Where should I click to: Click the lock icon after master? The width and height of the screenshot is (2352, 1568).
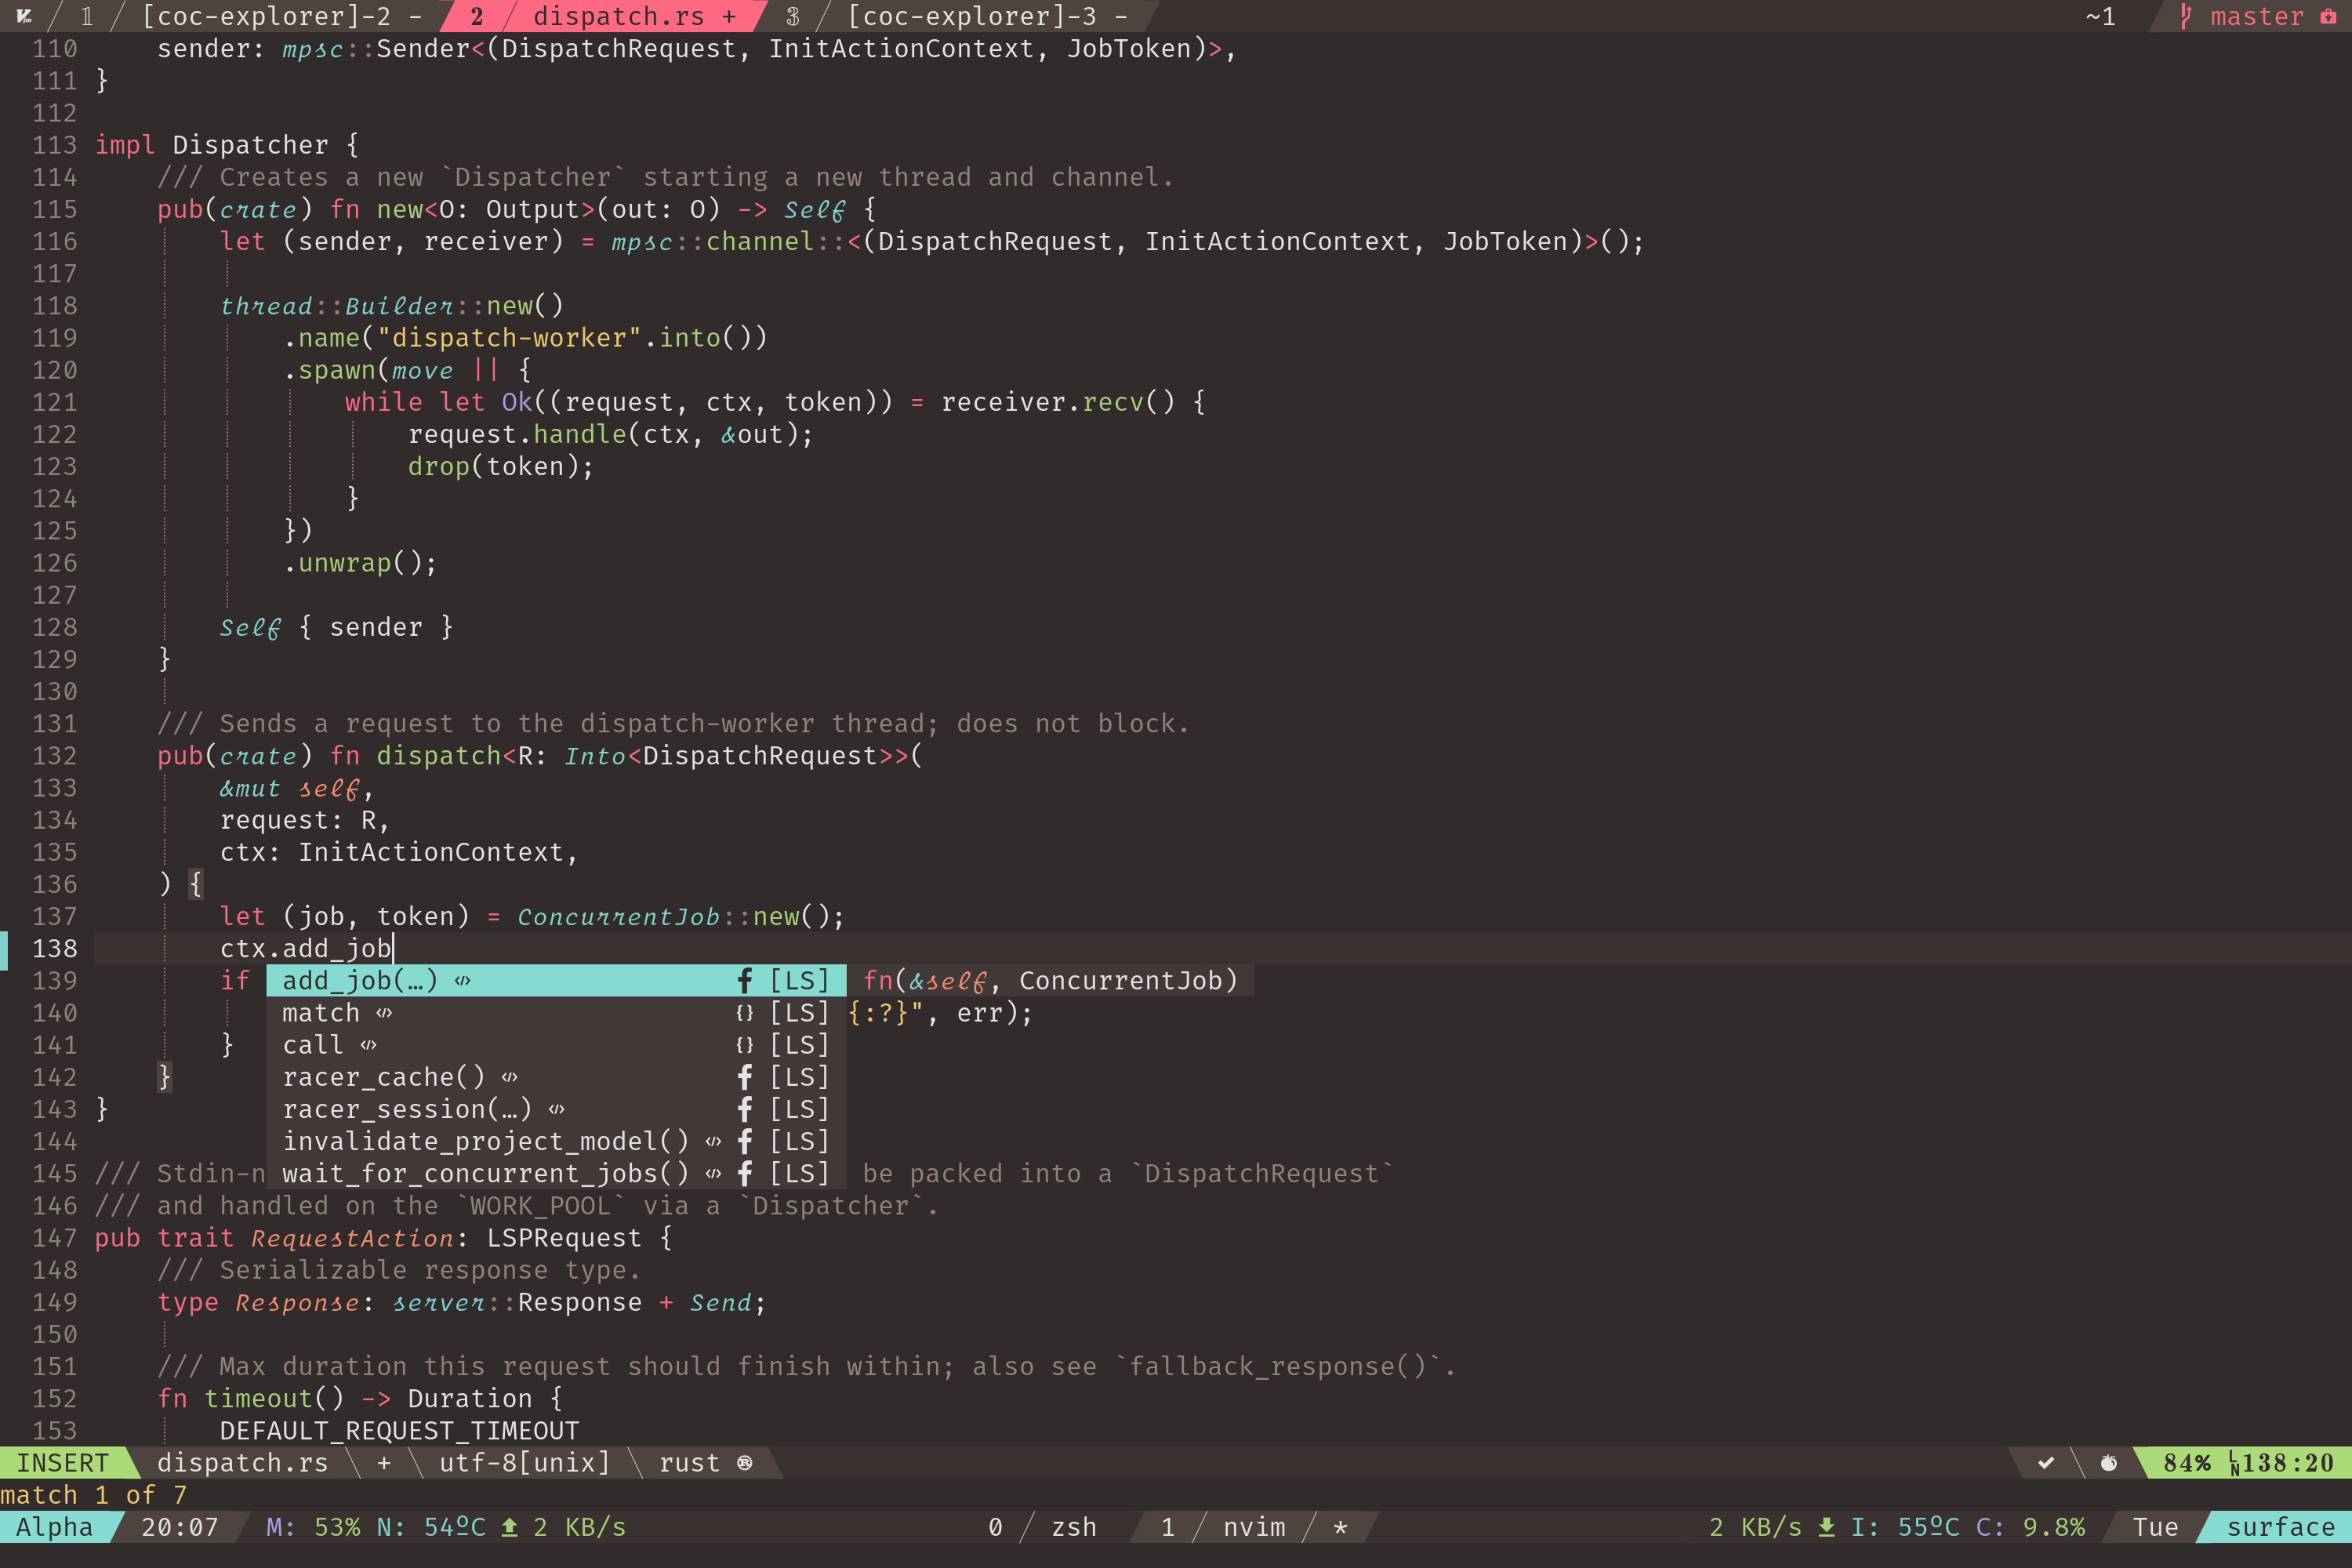2328,16
